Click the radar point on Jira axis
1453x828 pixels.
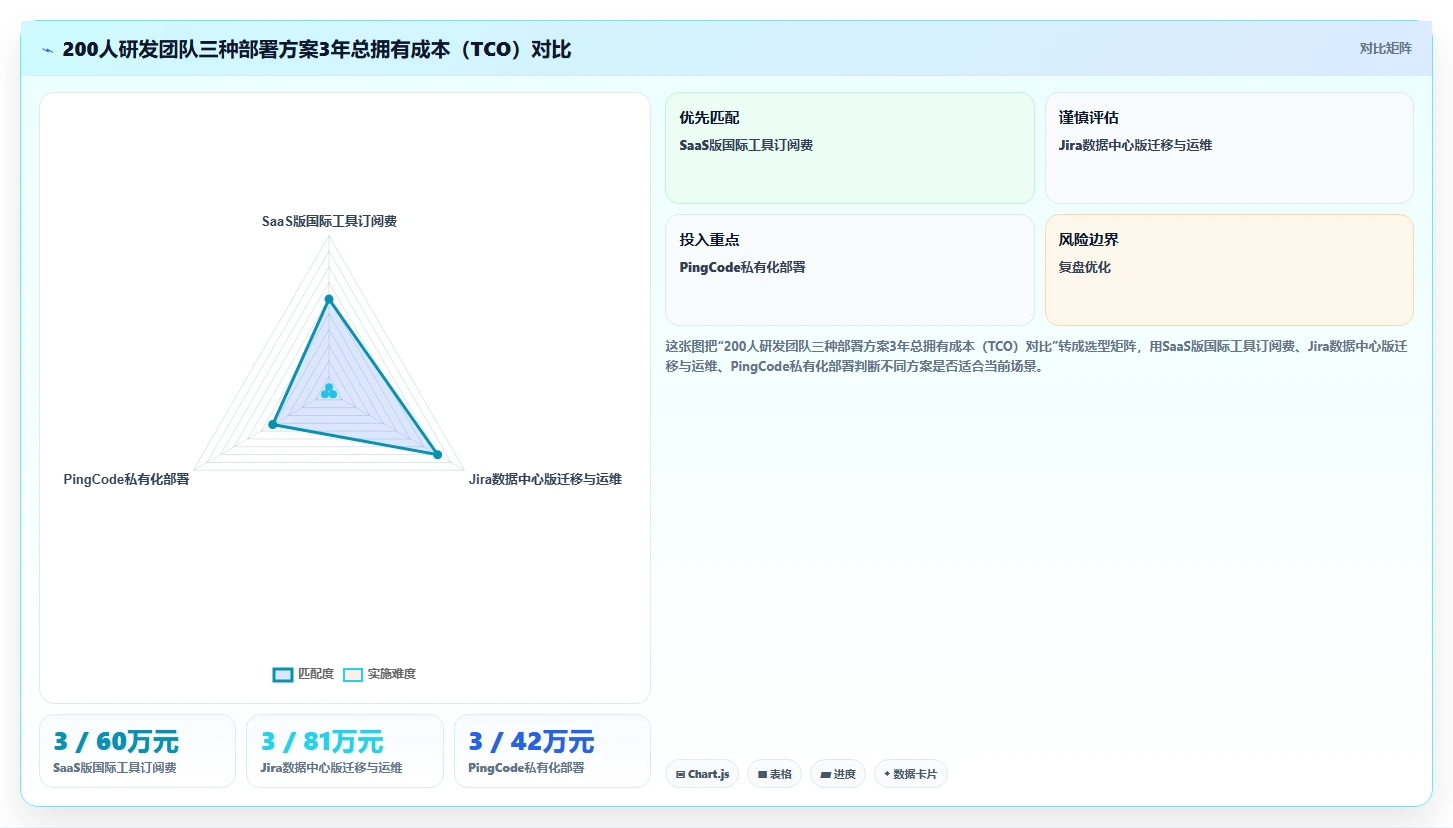click(x=437, y=455)
